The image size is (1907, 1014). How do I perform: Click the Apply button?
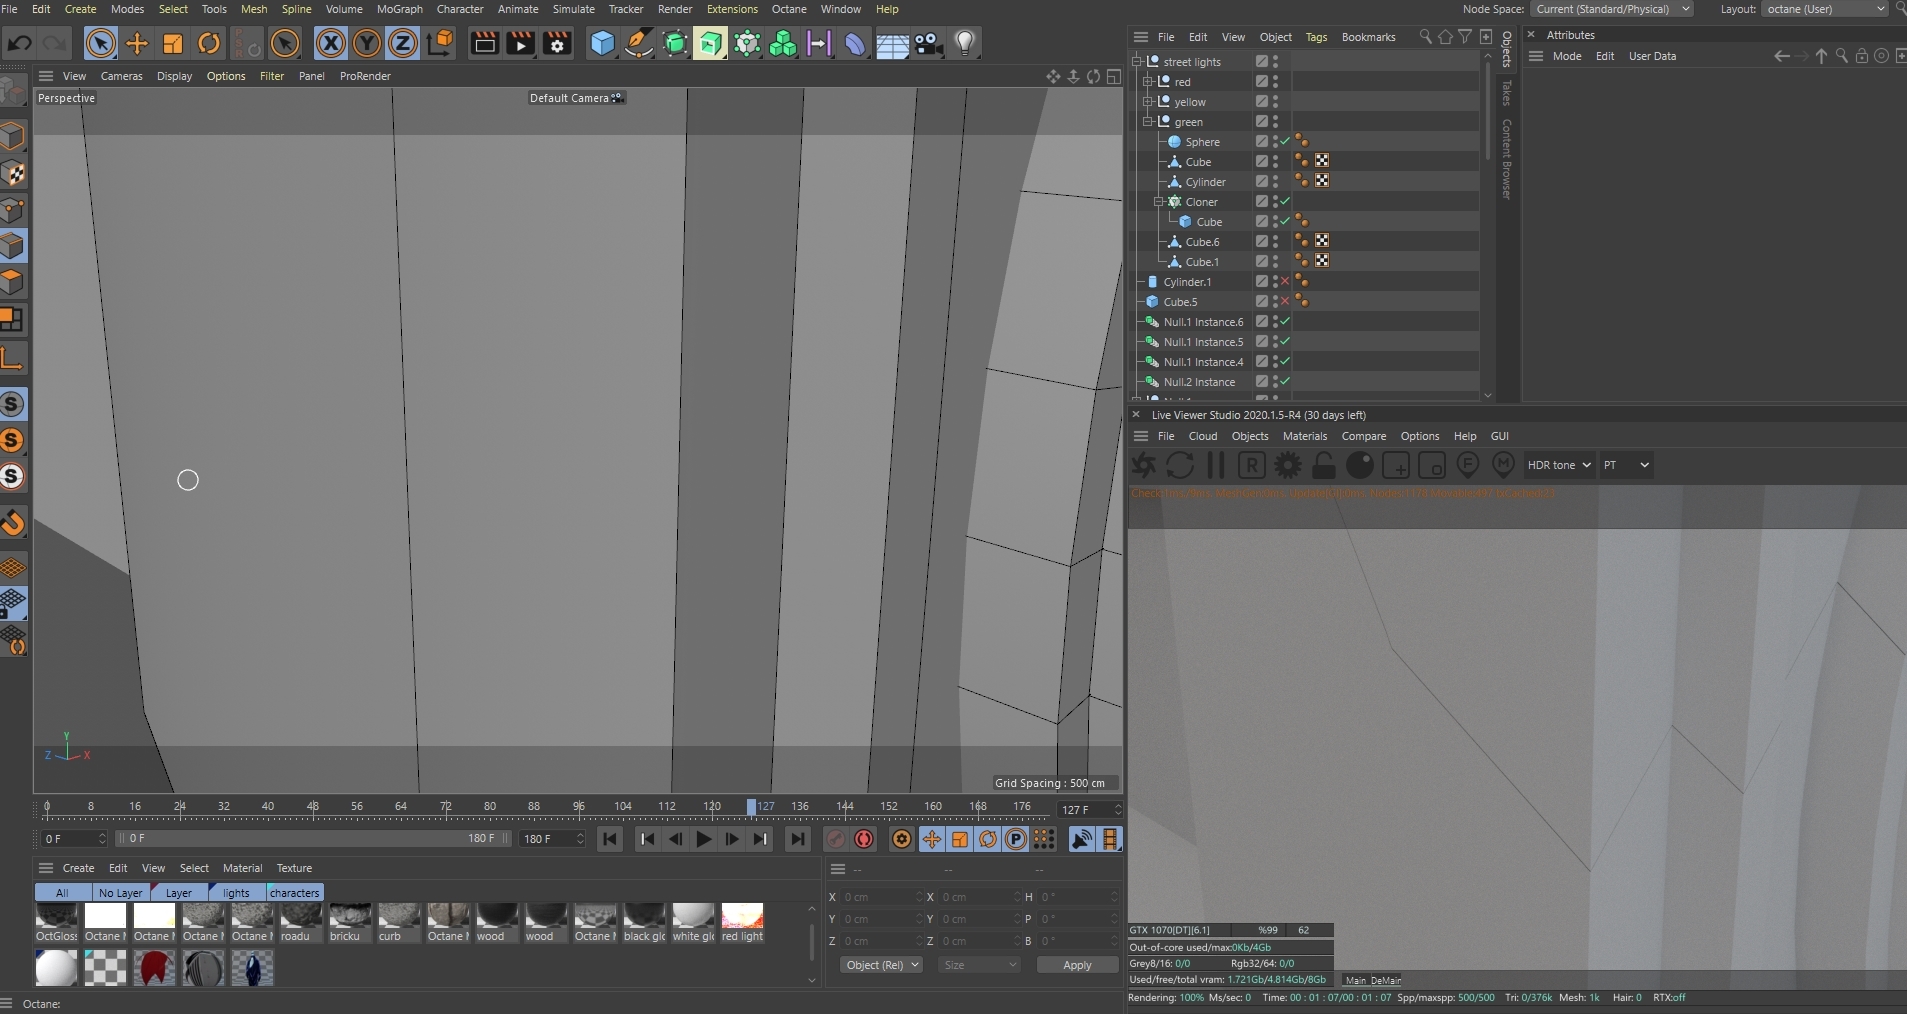1077,965
